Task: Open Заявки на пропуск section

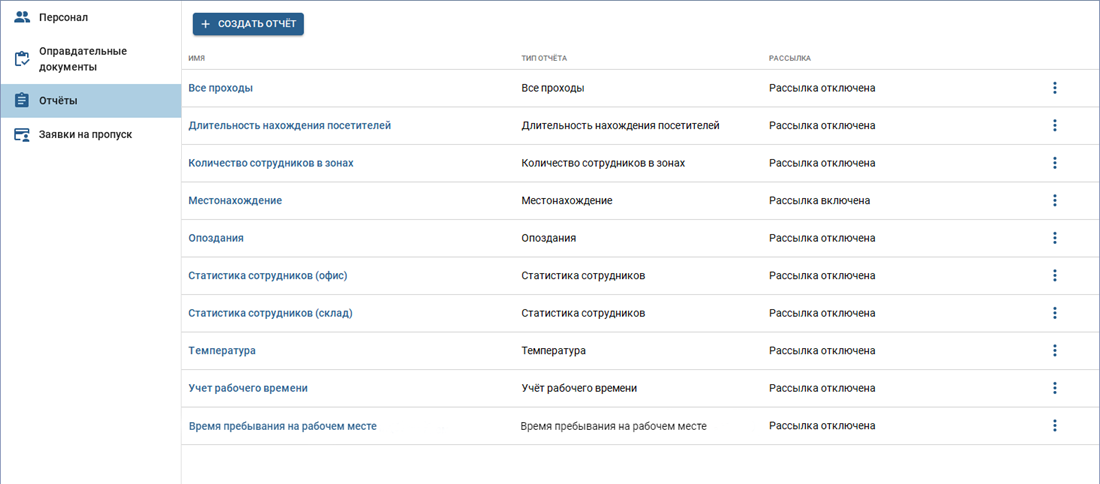Action: coord(85,134)
